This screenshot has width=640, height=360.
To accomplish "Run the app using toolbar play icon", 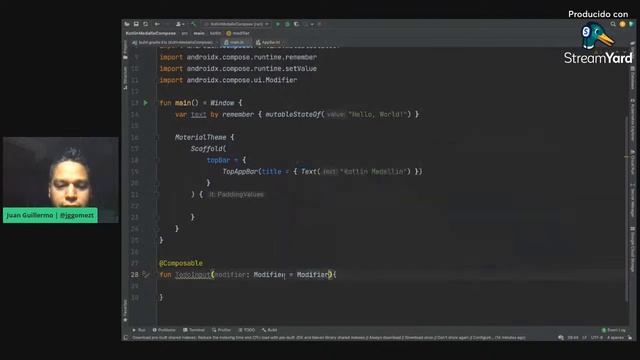I will click(x=278, y=24).
